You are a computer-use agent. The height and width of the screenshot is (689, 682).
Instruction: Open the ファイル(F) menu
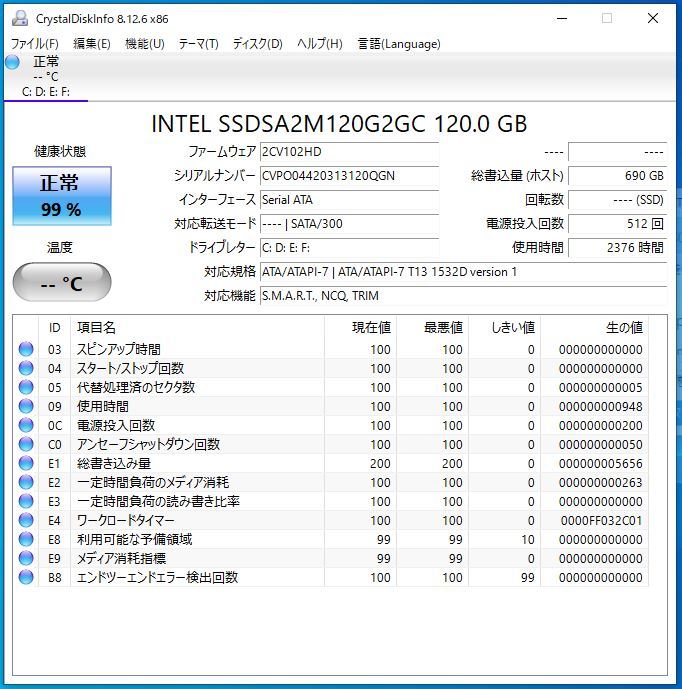coord(35,44)
